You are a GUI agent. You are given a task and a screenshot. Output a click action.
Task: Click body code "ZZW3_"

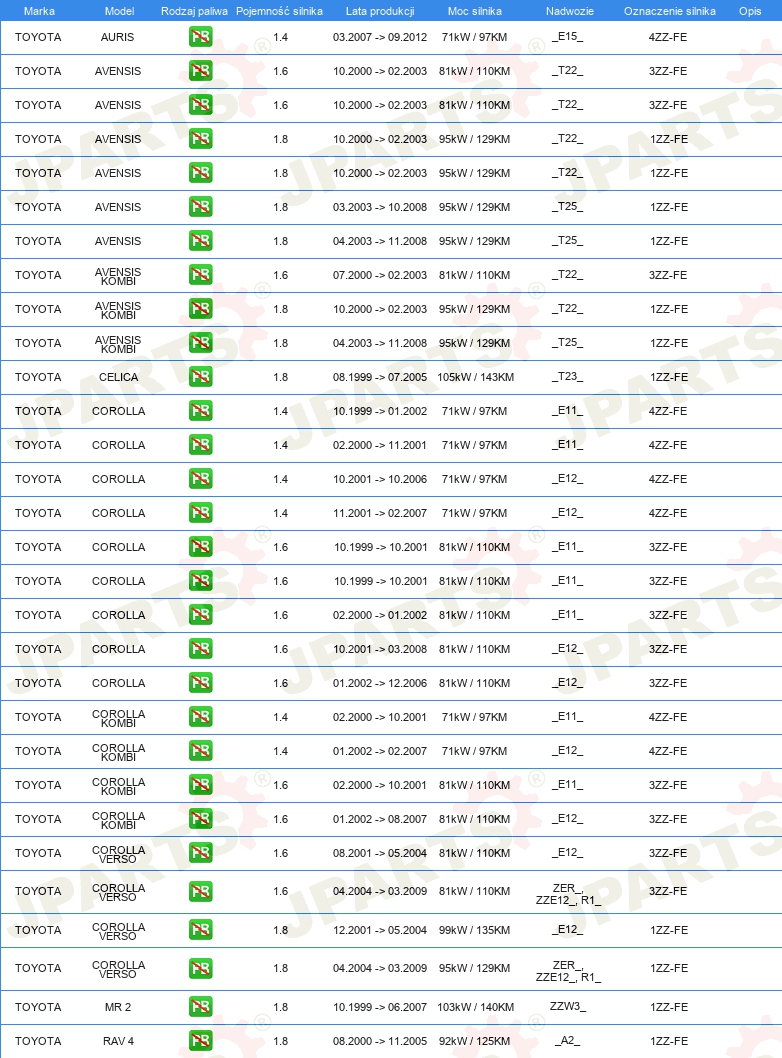pos(567,1007)
